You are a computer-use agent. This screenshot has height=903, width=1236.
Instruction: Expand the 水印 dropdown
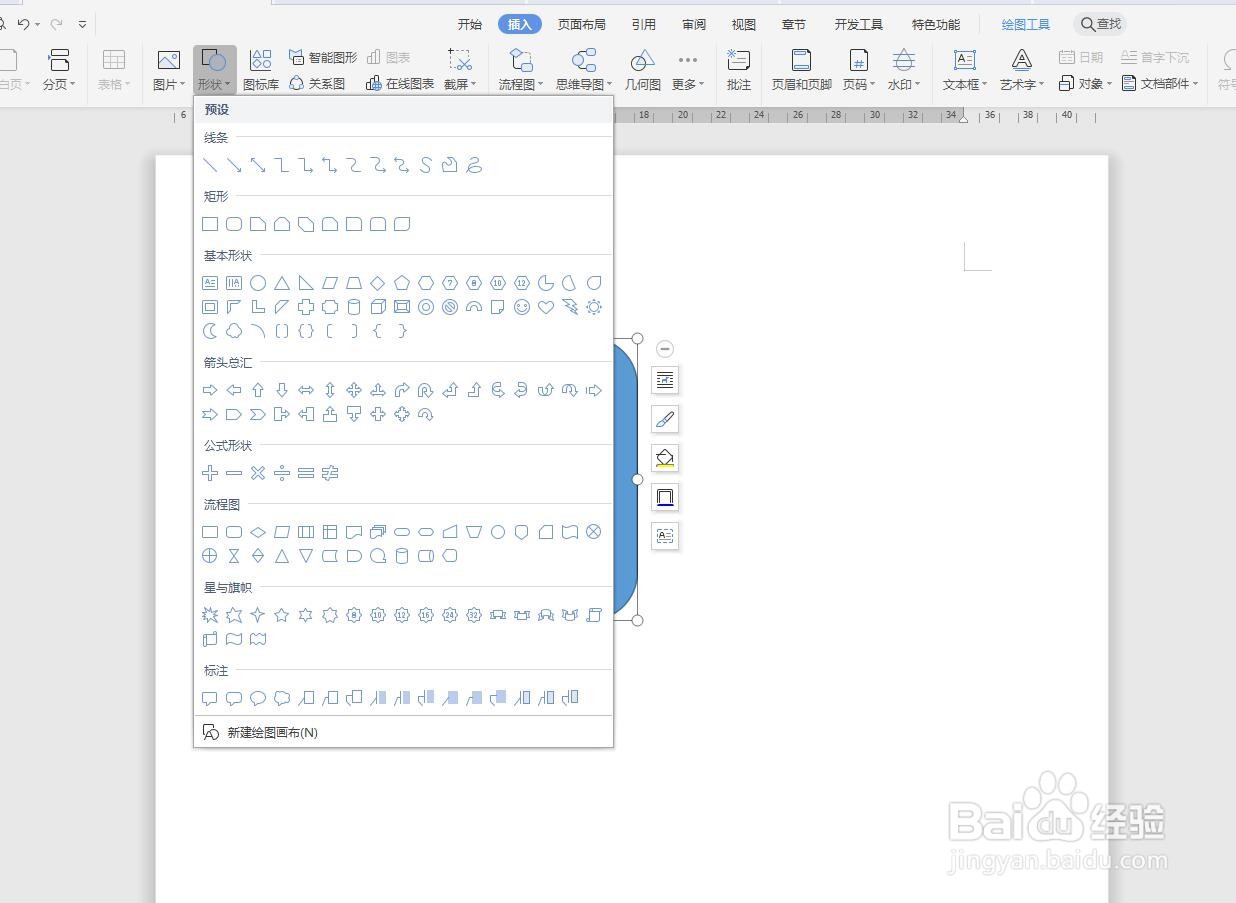[904, 70]
